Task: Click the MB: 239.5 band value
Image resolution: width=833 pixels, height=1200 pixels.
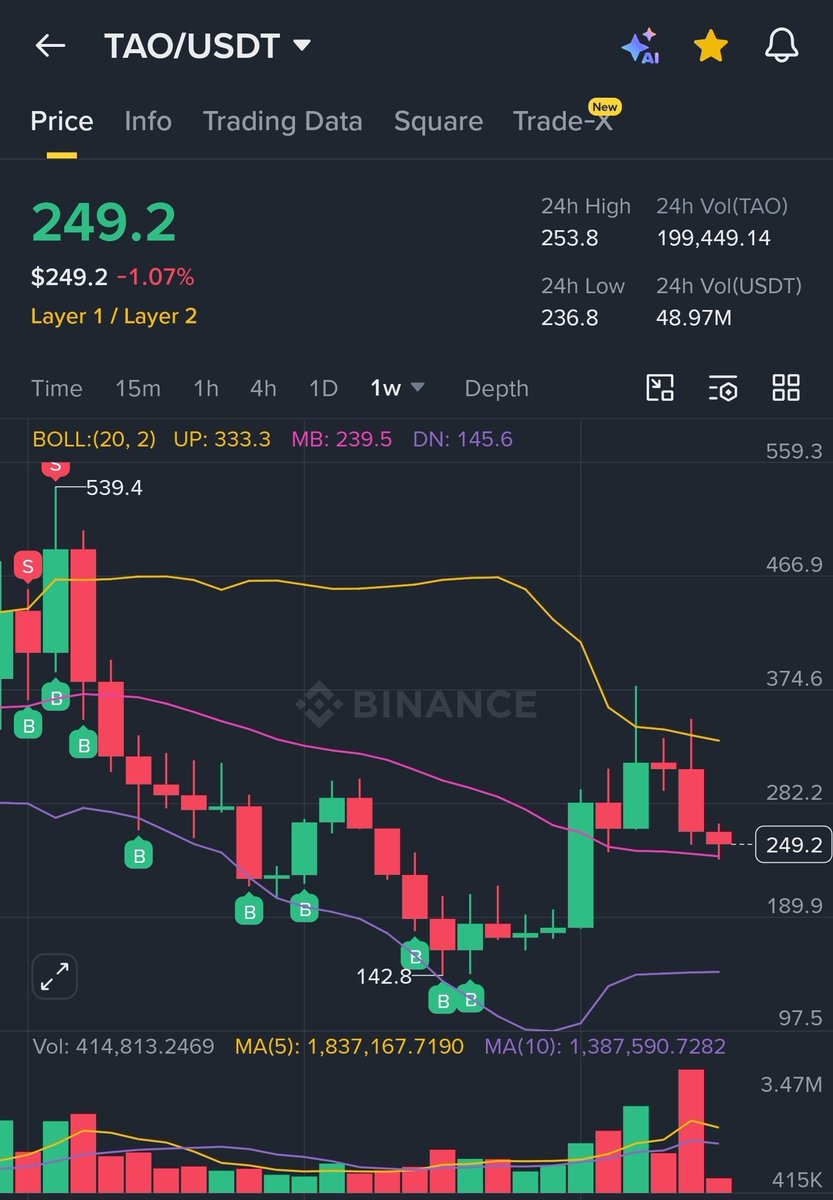Action: (x=341, y=439)
